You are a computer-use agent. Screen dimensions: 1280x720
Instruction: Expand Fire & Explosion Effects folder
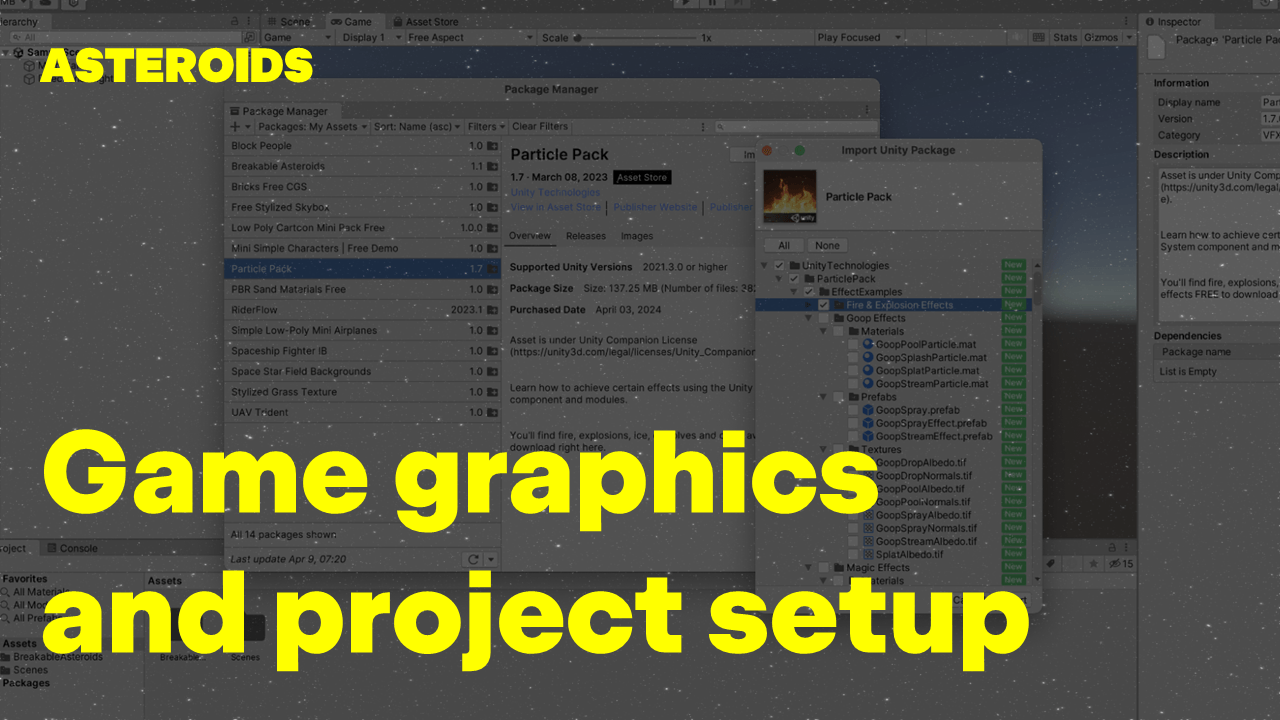[808, 305]
